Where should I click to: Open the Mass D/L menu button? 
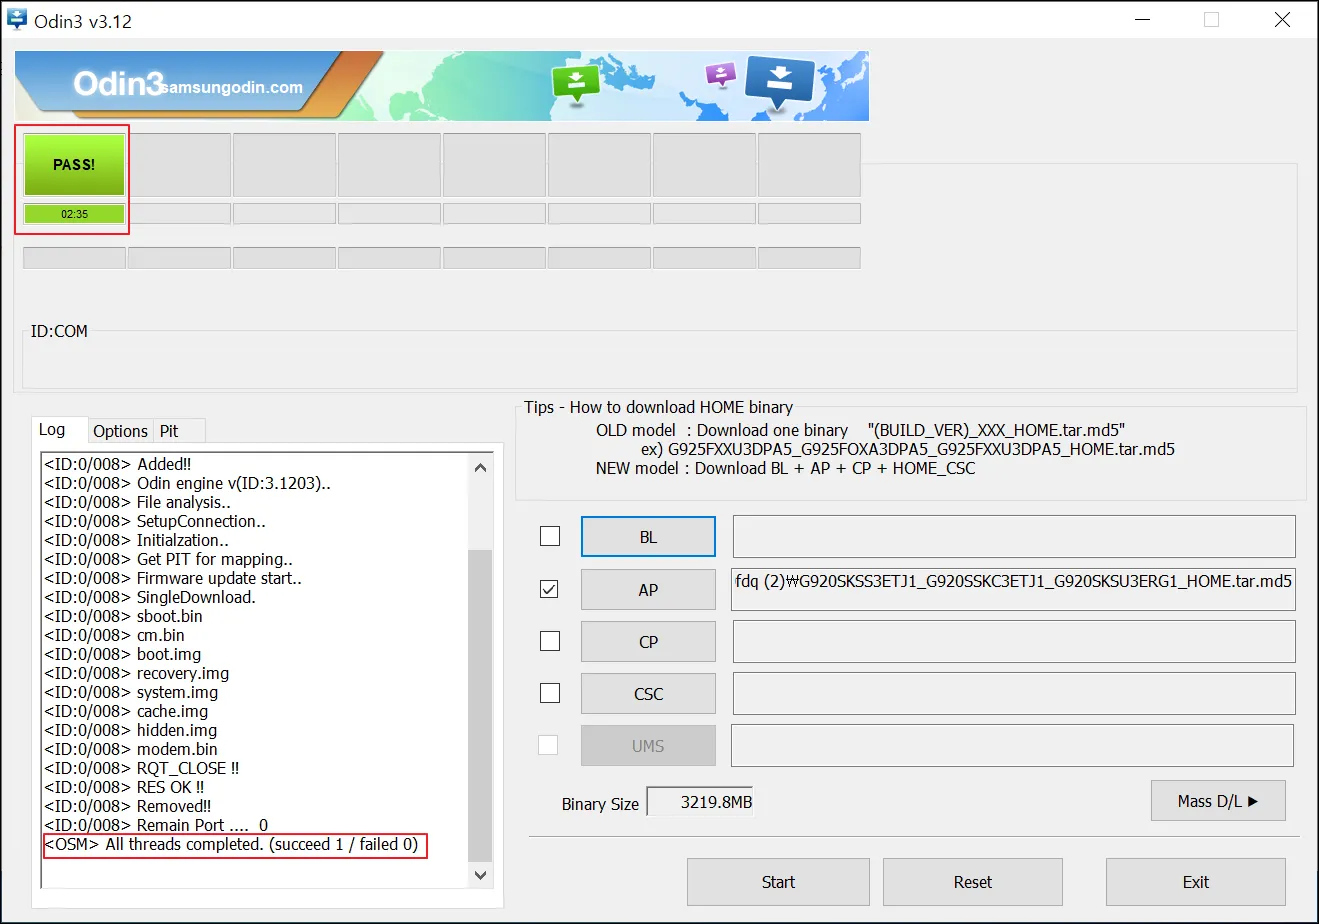pos(1218,801)
